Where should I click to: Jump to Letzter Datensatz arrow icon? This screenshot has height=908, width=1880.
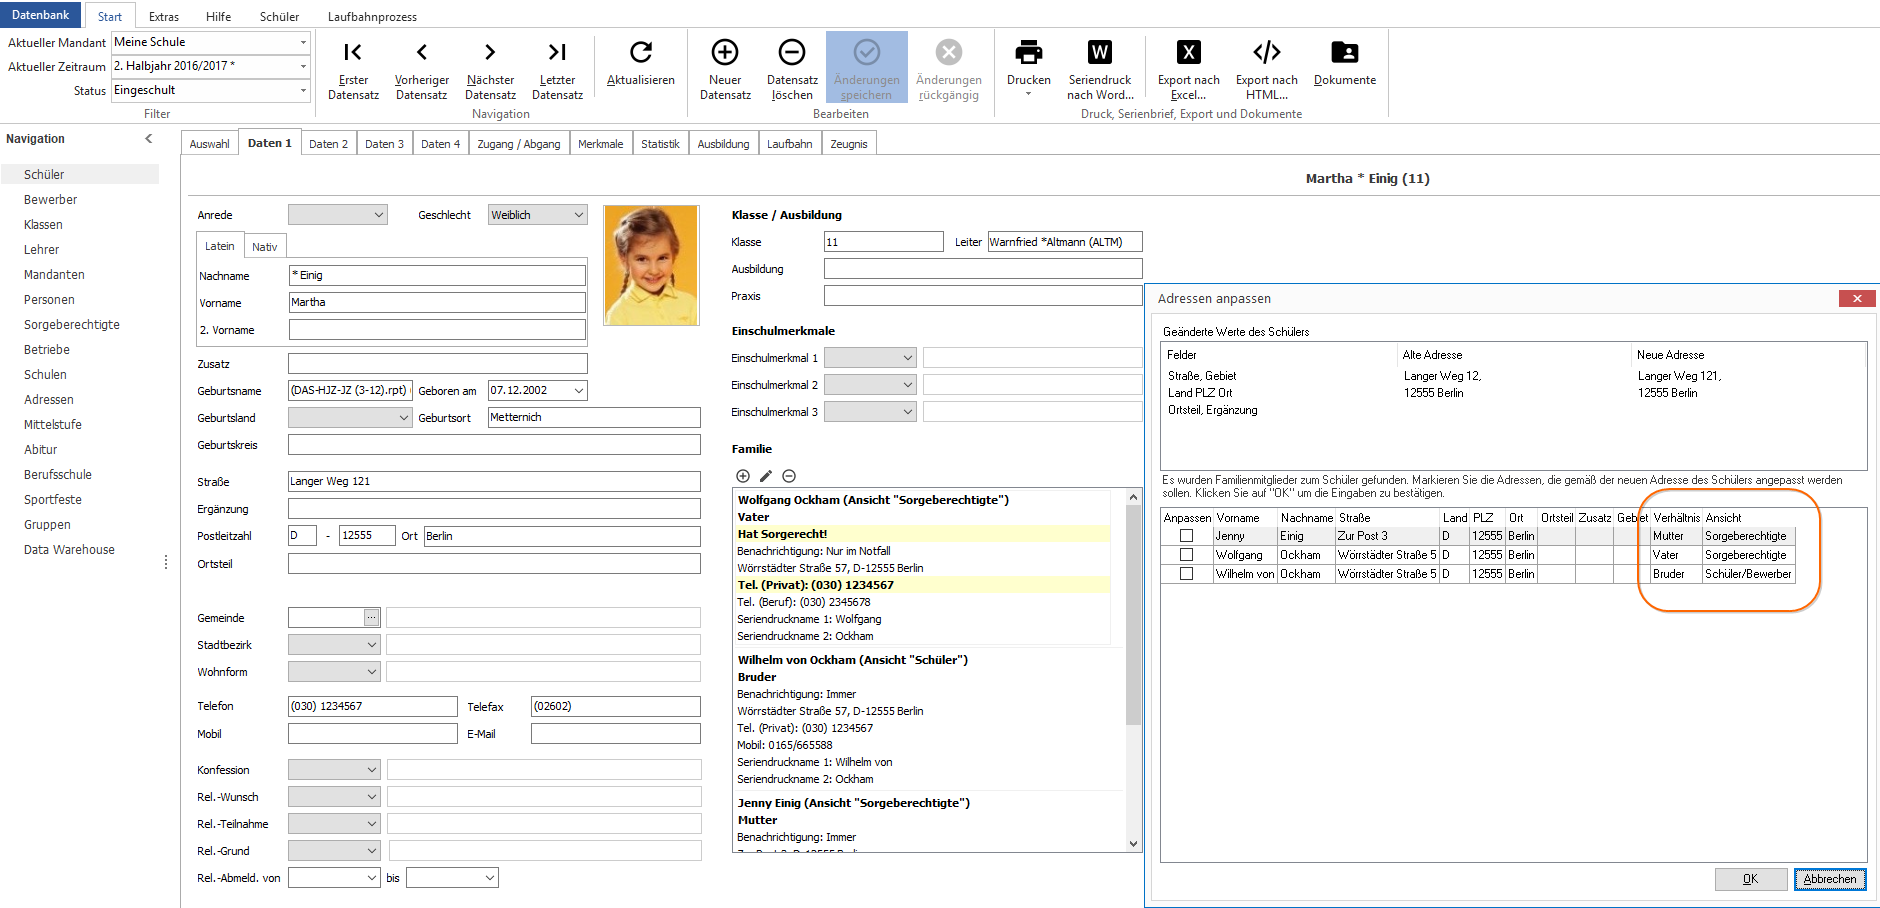(557, 52)
